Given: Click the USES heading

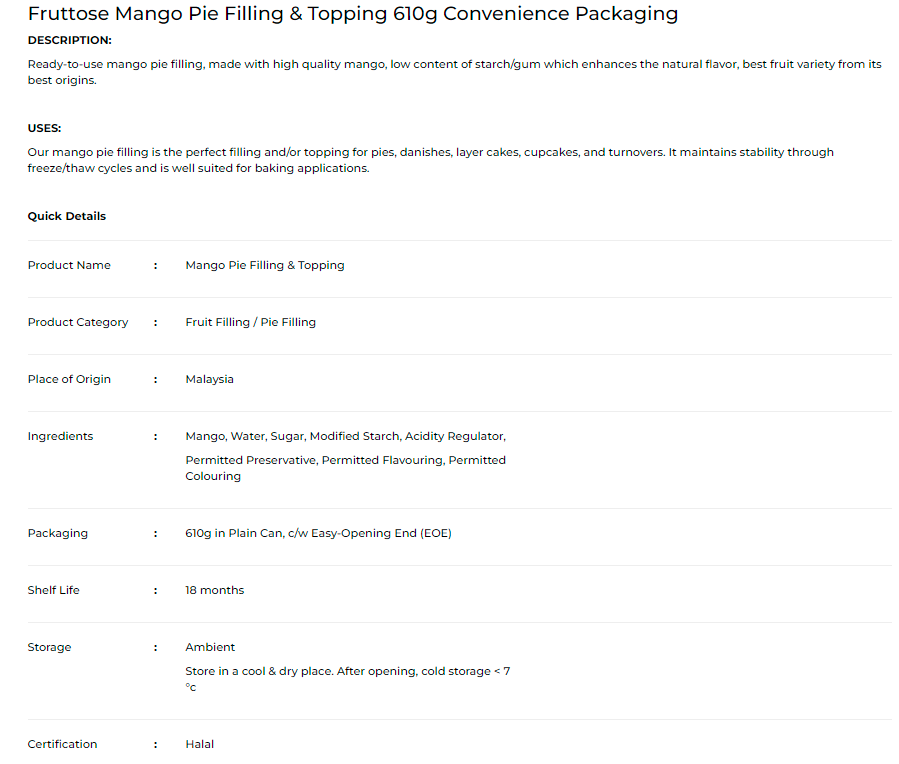Looking at the screenshot, I should pos(44,128).
